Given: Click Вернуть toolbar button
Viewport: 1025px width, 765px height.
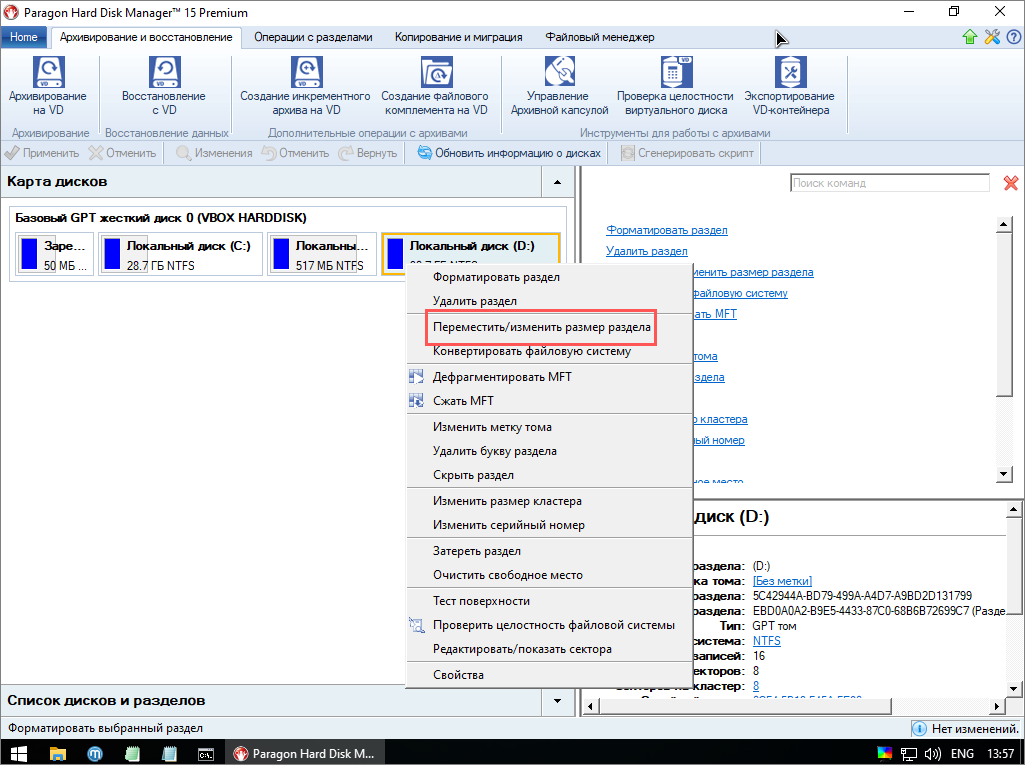Looking at the screenshot, I should coord(368,153).
